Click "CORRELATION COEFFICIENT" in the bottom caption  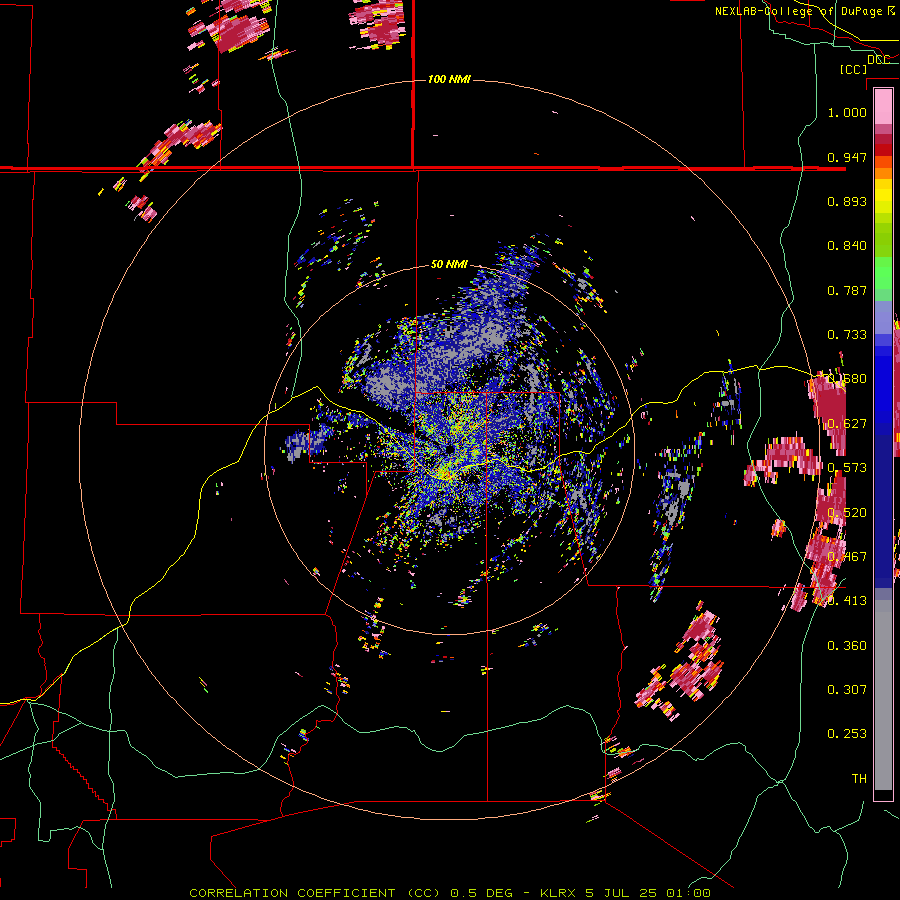292,893
